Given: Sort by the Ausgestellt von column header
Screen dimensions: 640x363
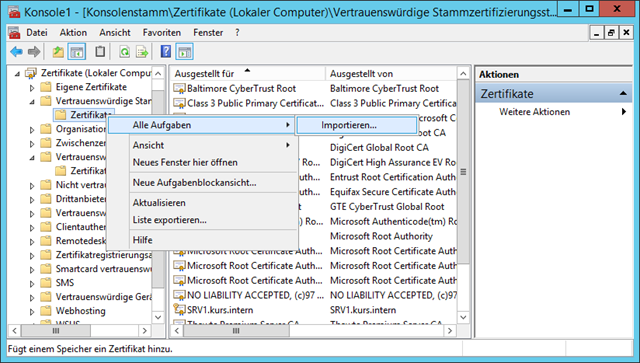Looking at the screenshot, I should tap(391, 73).
